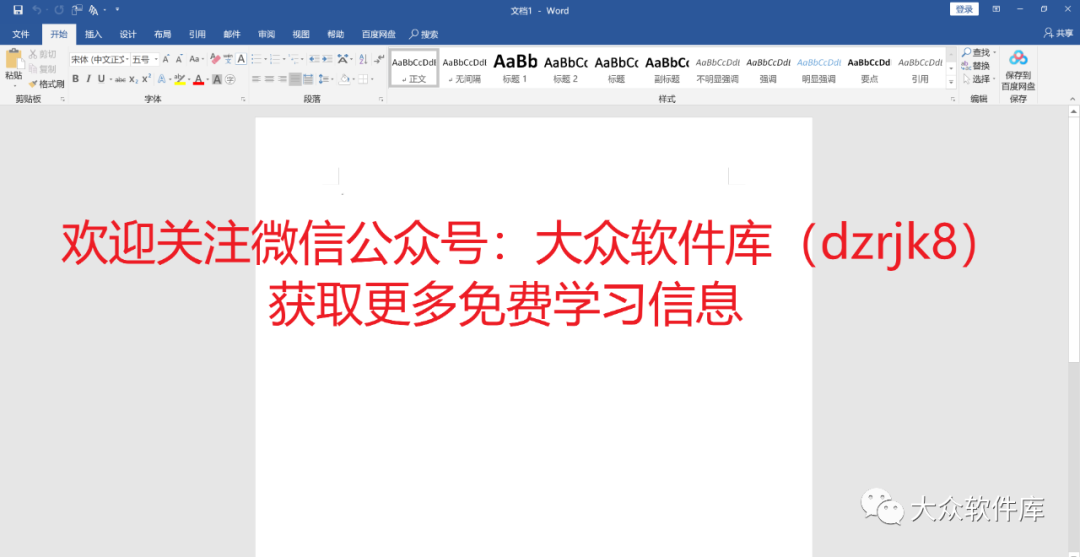Click the Sort A-Z icon
1080x557 pixels.
362,59
